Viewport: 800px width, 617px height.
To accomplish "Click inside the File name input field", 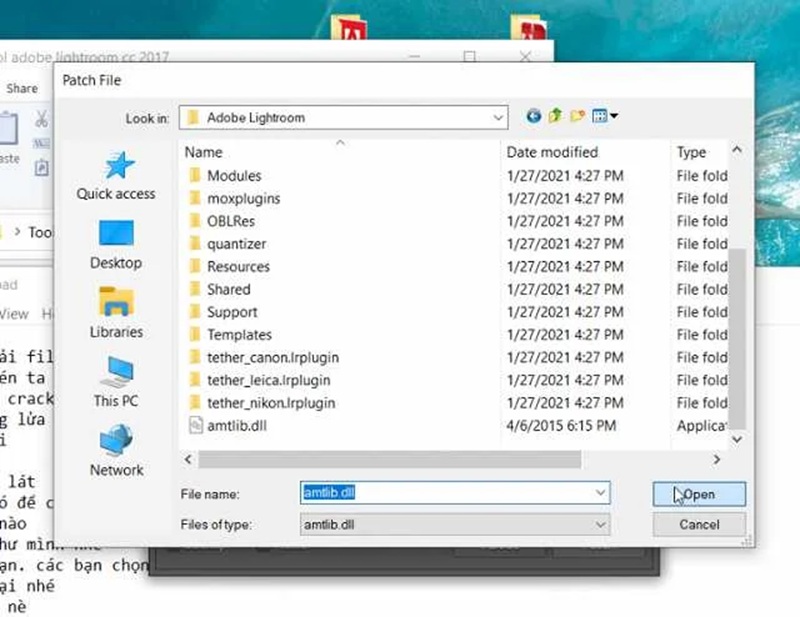I will pyautogui.click(x=430, y=492).
